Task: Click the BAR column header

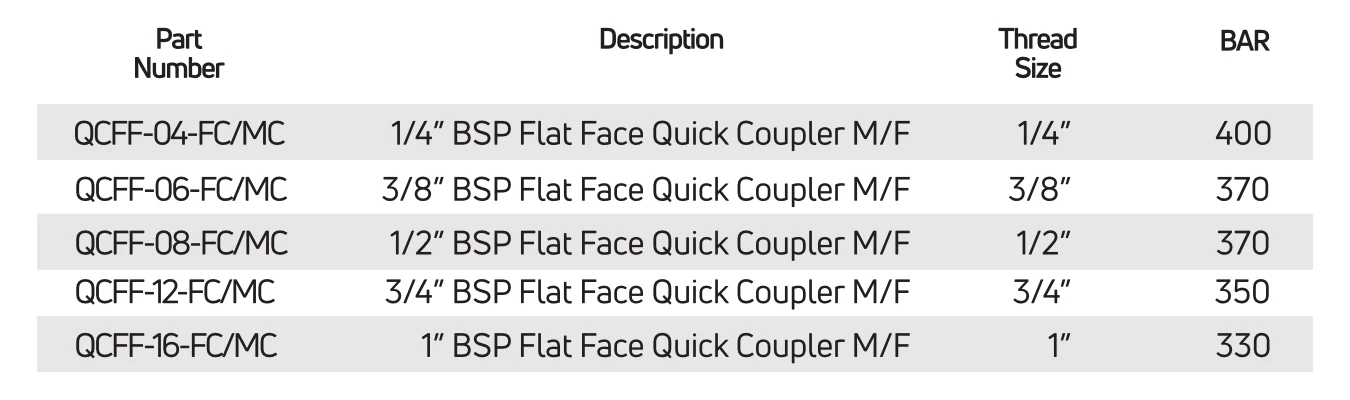Action: coord(1244,41)
